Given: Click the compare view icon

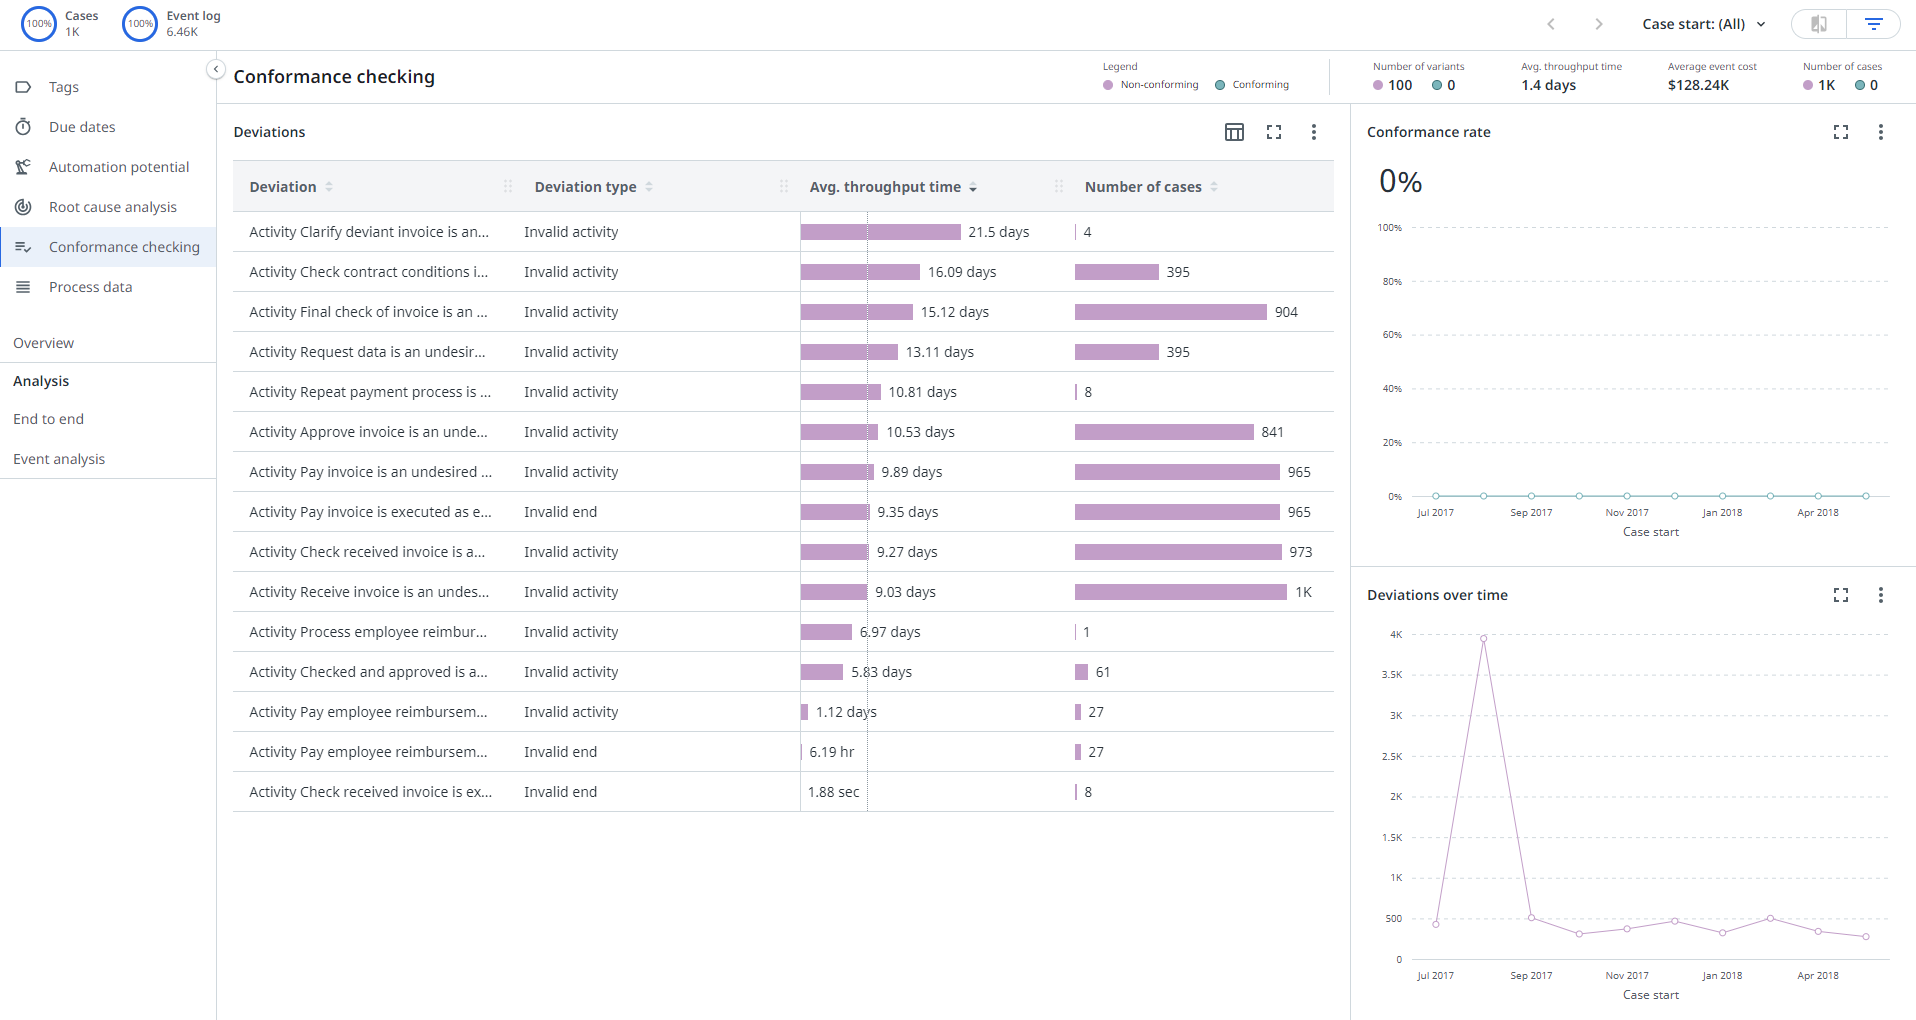Looking at the screenshot, I should coord(1819,24).
